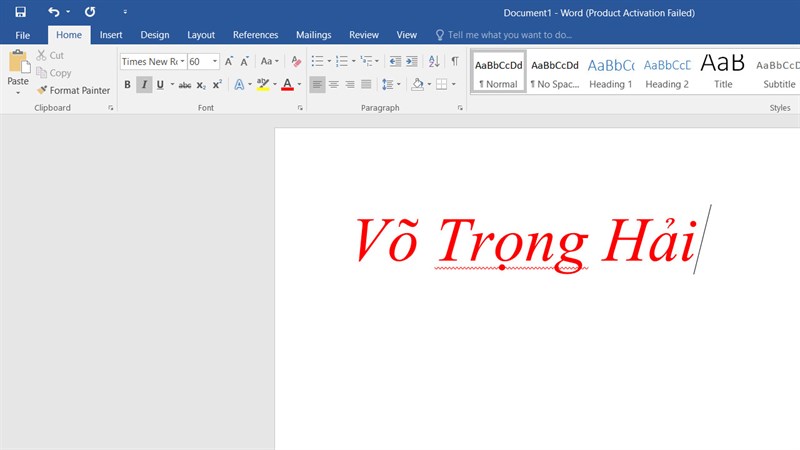This screenshot has height=450, width=800.
Task: Open underline style options arrow
Action: (x=172, y=84)
